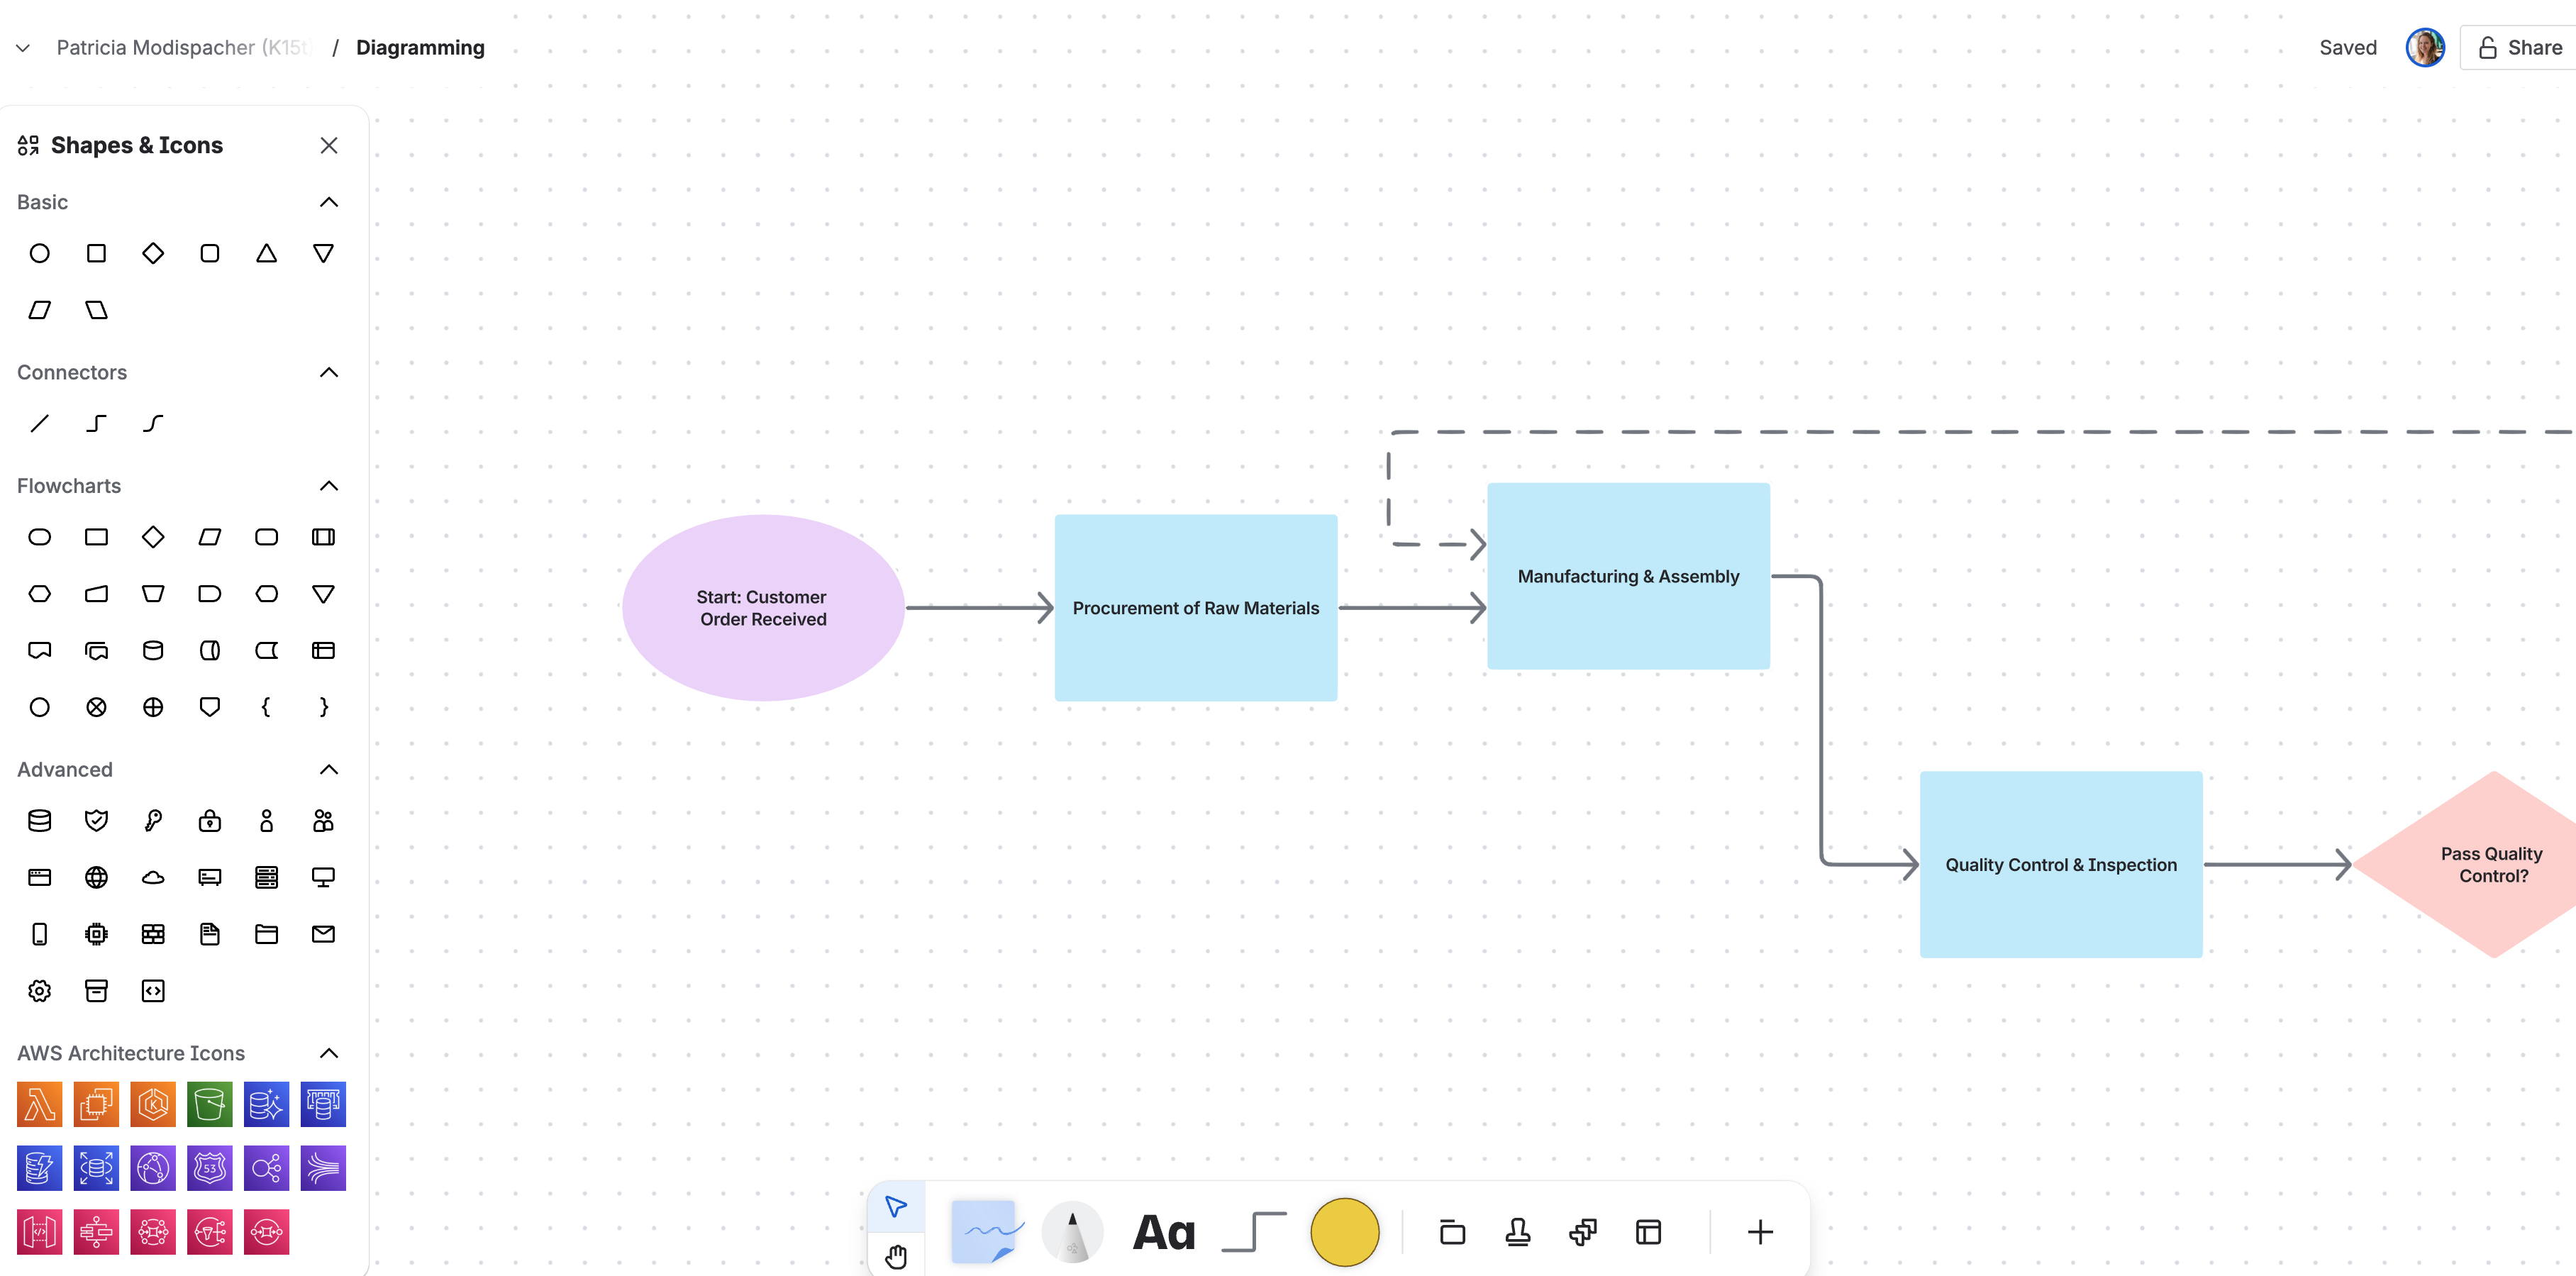
Task: Select the elbow connector tool in toolbar
Action: click(1254, 1232)
